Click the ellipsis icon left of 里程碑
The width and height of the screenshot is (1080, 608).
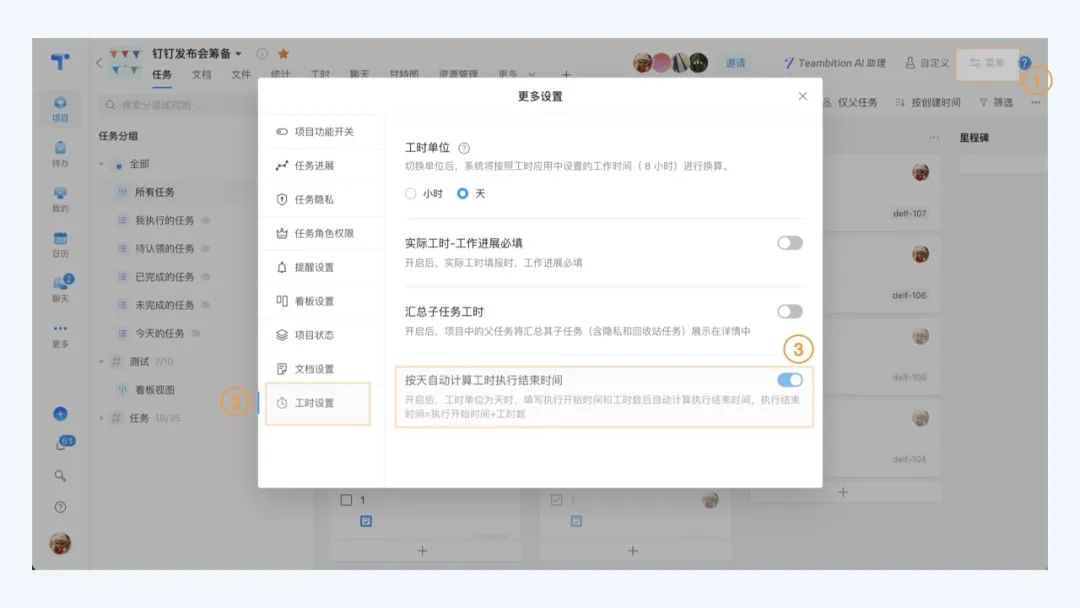point(934,138)
